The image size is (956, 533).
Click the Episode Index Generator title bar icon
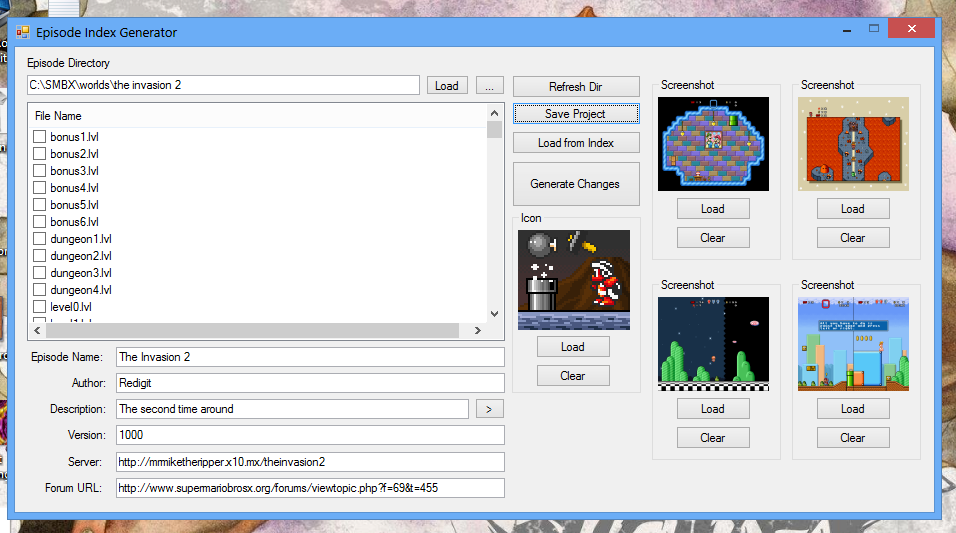click(x=23, y=32)
